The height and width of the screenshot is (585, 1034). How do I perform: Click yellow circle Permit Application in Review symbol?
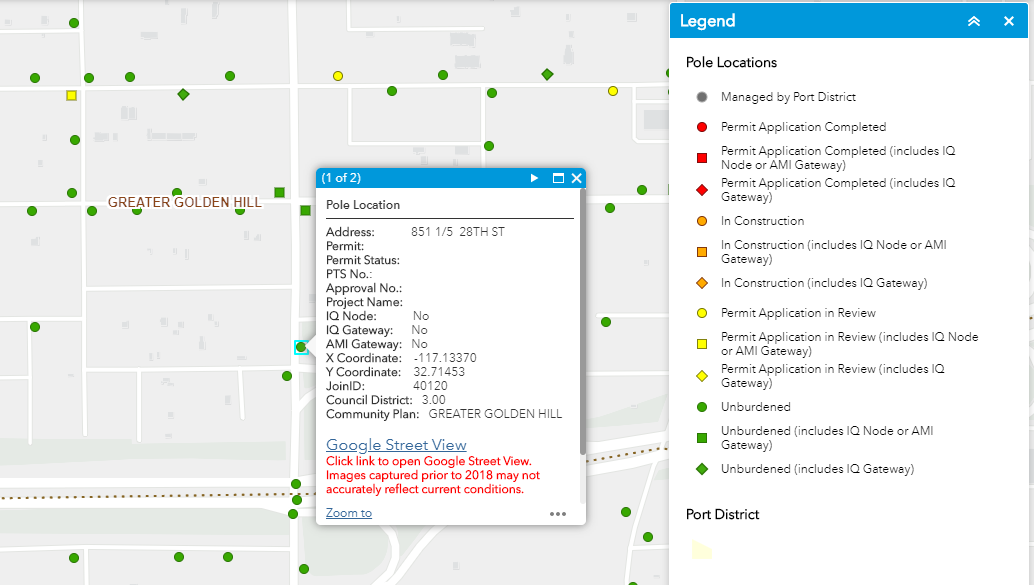click(702, 313)
